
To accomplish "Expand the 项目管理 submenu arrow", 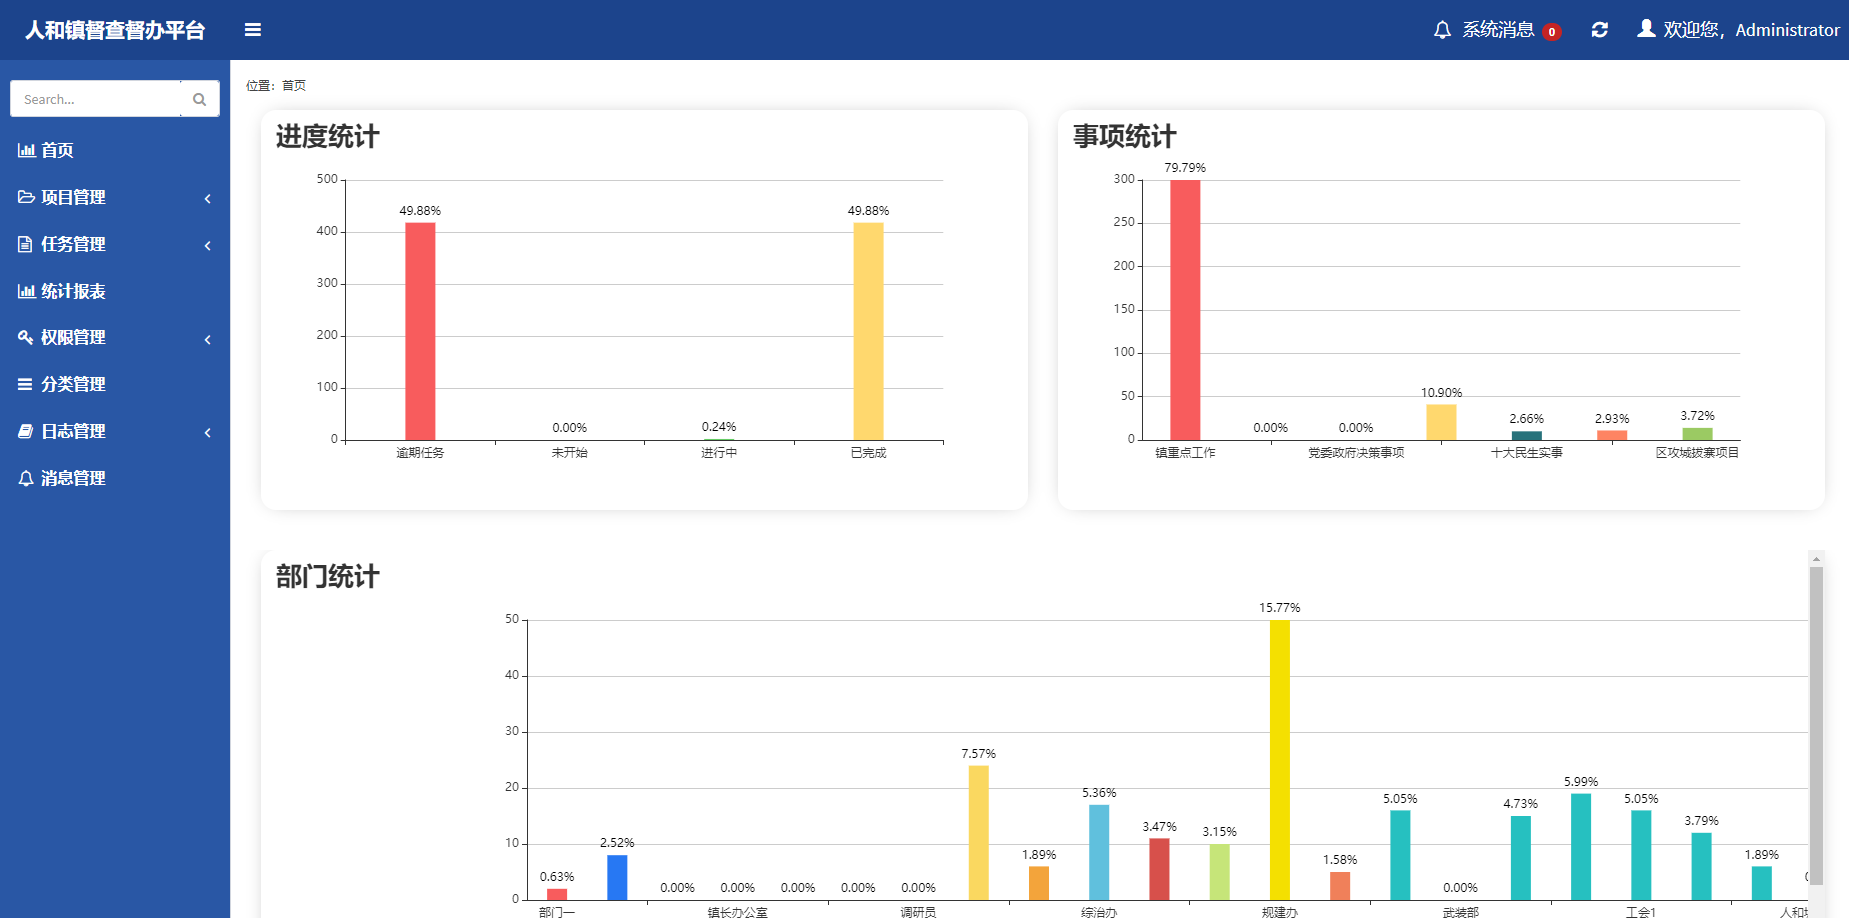I will [208, 198].
